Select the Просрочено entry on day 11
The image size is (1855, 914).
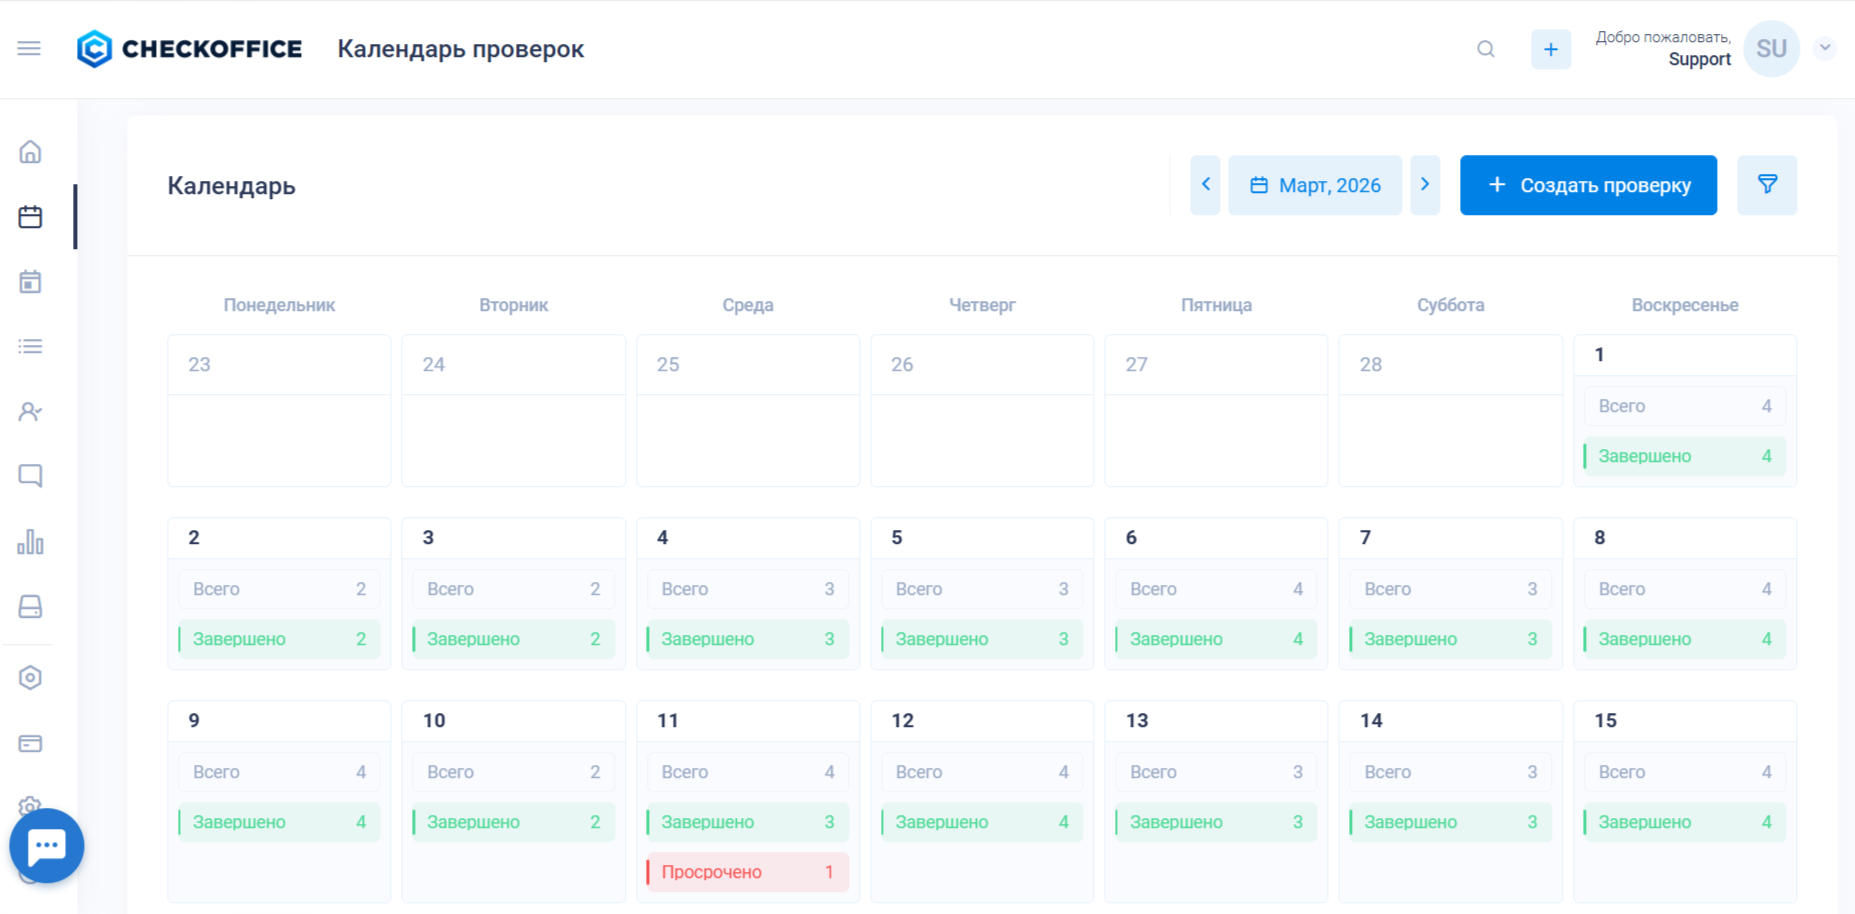747,872
